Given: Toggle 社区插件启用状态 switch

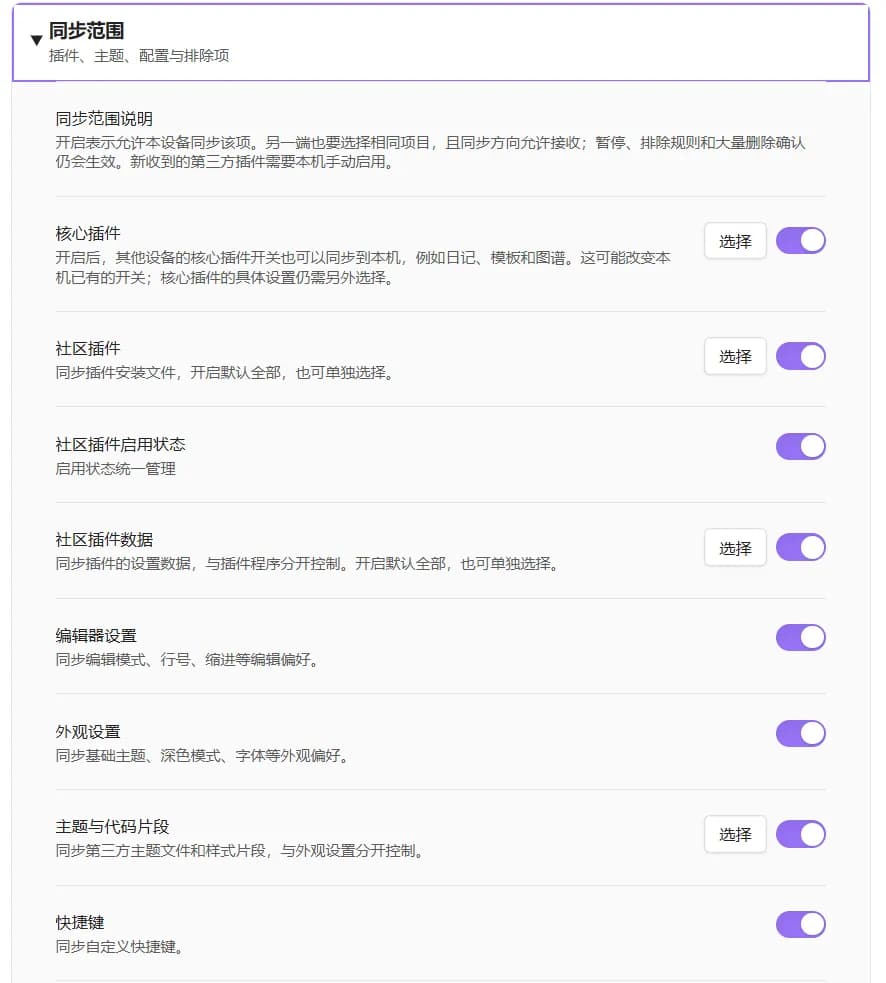Looking at the screenshot, I should coord(801,446).
